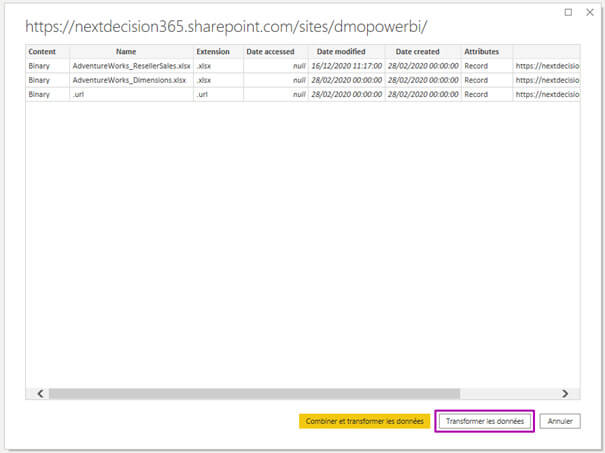The height and width of the screenshot is (453, 605).
Task: Select the Date modified column header
Action: [x=346, y=52]
